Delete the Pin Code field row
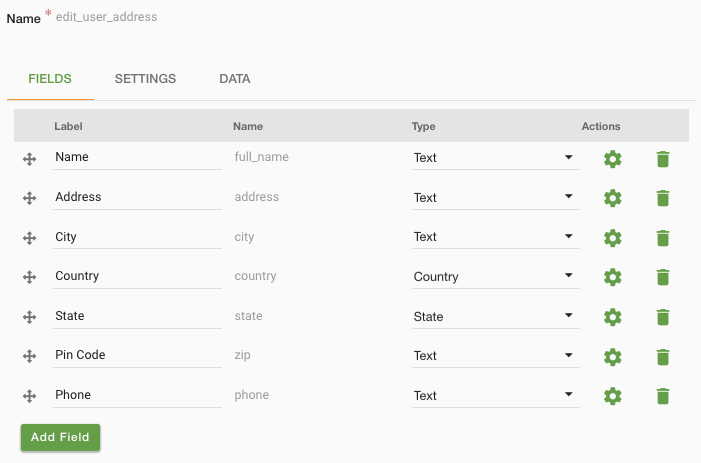 point(663,357)
